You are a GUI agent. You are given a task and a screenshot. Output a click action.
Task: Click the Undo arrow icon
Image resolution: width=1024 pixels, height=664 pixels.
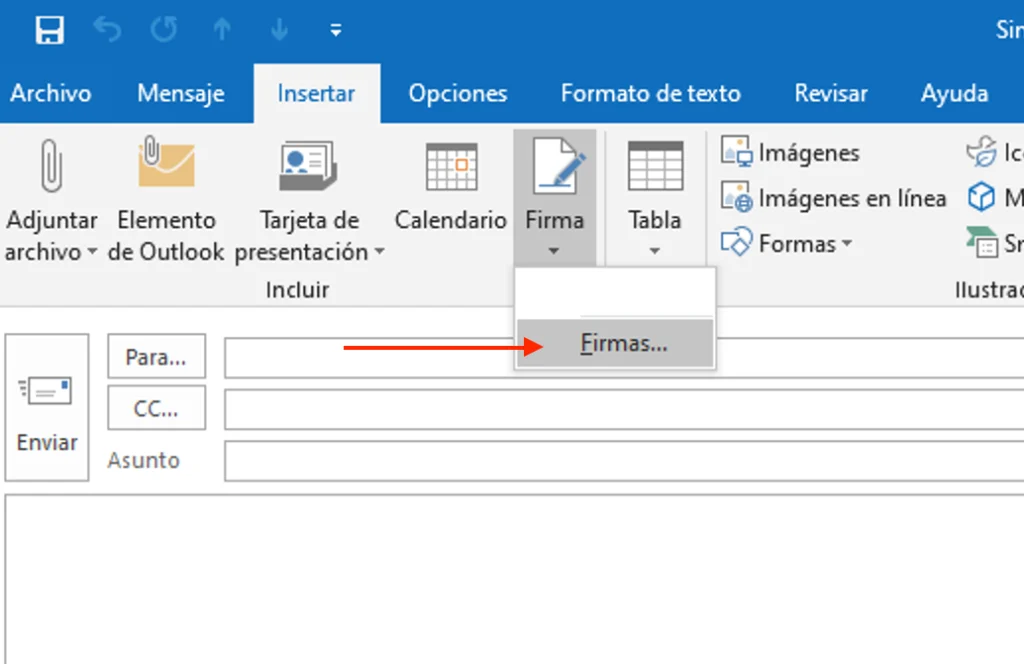click(x=107, y=30)
